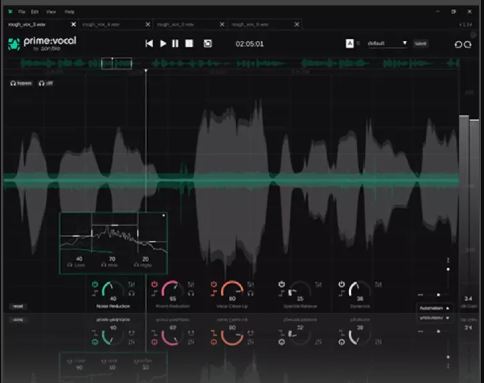The height and width of the screenshot is (383, 484).
Task: Click the skip-to-start playback button
Action: coord(149,44)
